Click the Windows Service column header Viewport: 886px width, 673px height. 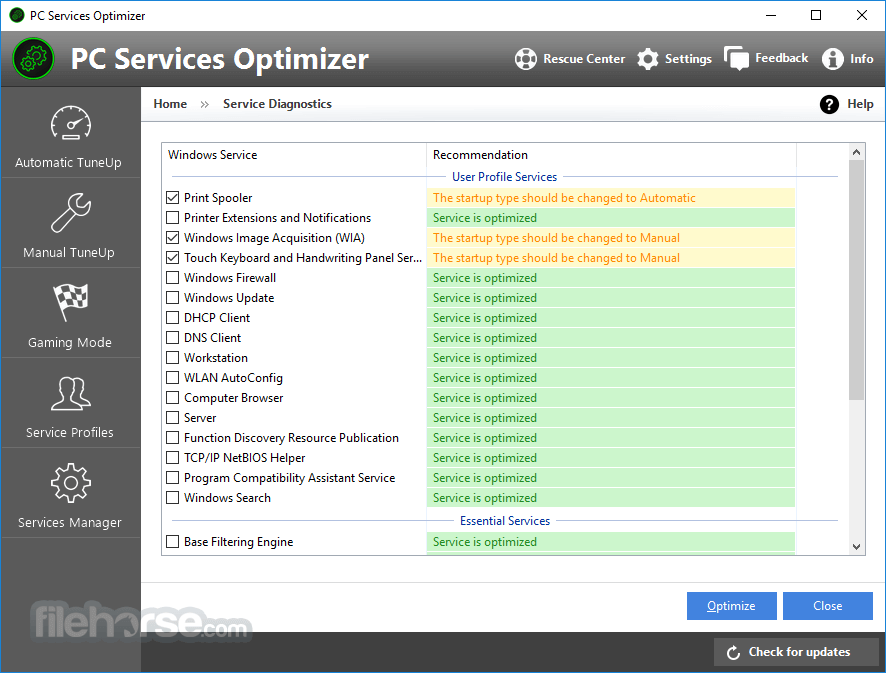tap(294, 155)
